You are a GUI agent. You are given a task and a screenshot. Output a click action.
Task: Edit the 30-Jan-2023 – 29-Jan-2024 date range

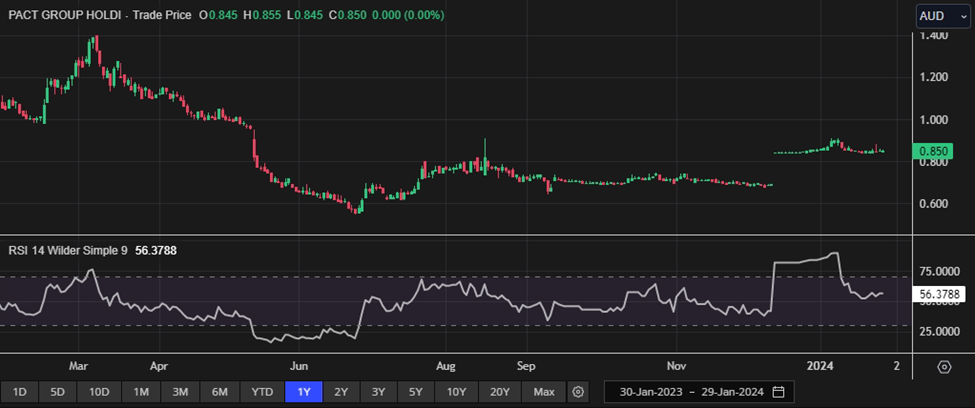click(699, 392)
